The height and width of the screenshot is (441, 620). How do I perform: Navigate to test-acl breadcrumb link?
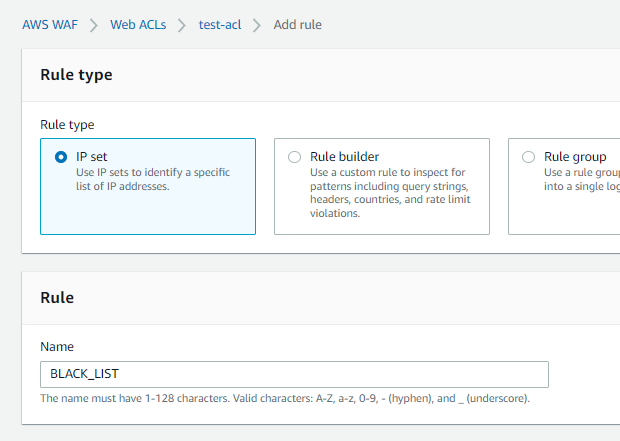click(x=222, y=24)
